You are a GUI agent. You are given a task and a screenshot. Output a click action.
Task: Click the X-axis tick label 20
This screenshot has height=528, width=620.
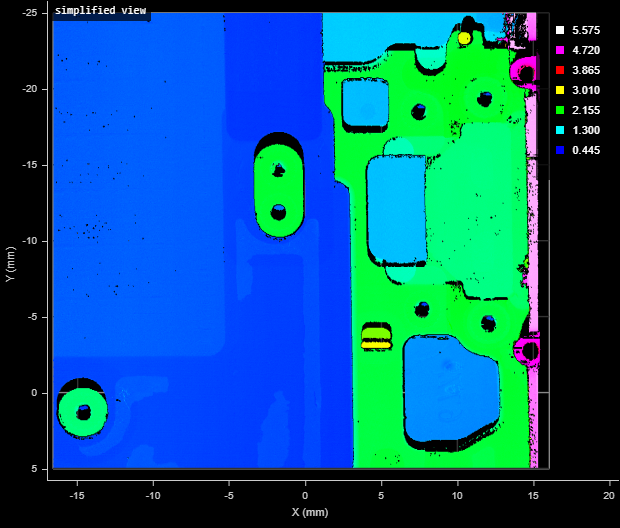[x=609, y=496]
